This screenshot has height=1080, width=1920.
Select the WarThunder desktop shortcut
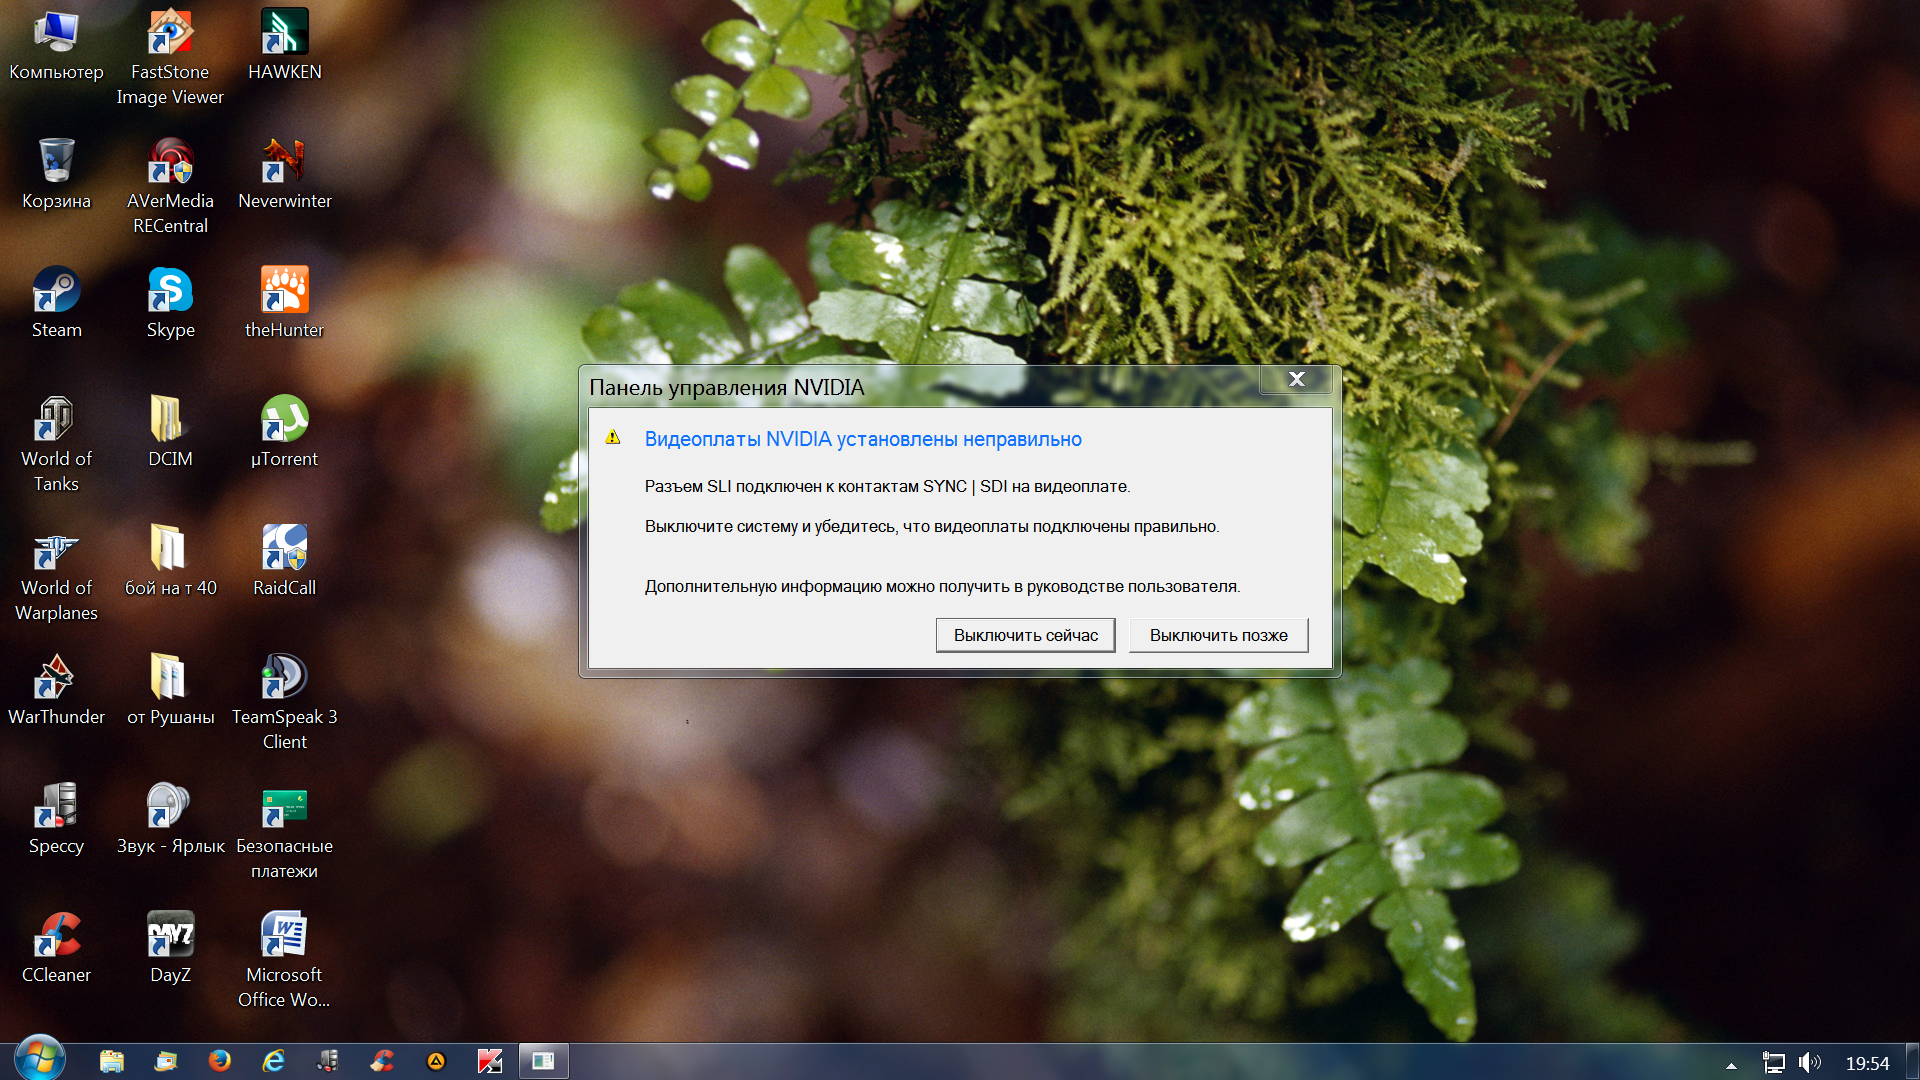[56, 678]
